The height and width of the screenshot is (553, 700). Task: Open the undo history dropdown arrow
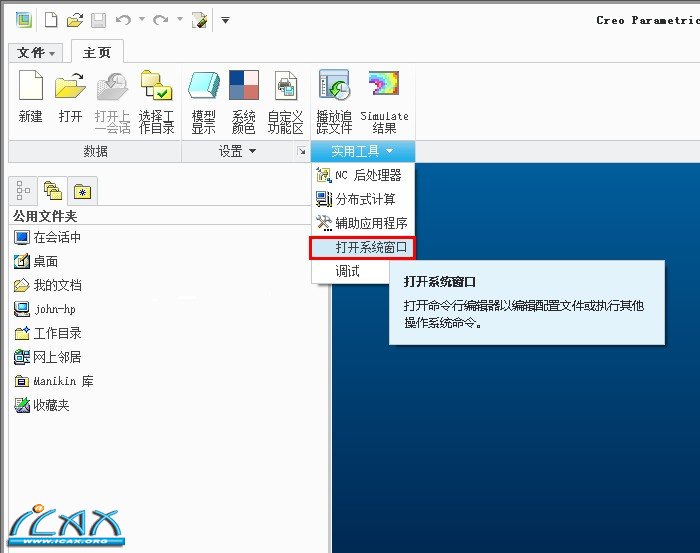tap(142, 19)
